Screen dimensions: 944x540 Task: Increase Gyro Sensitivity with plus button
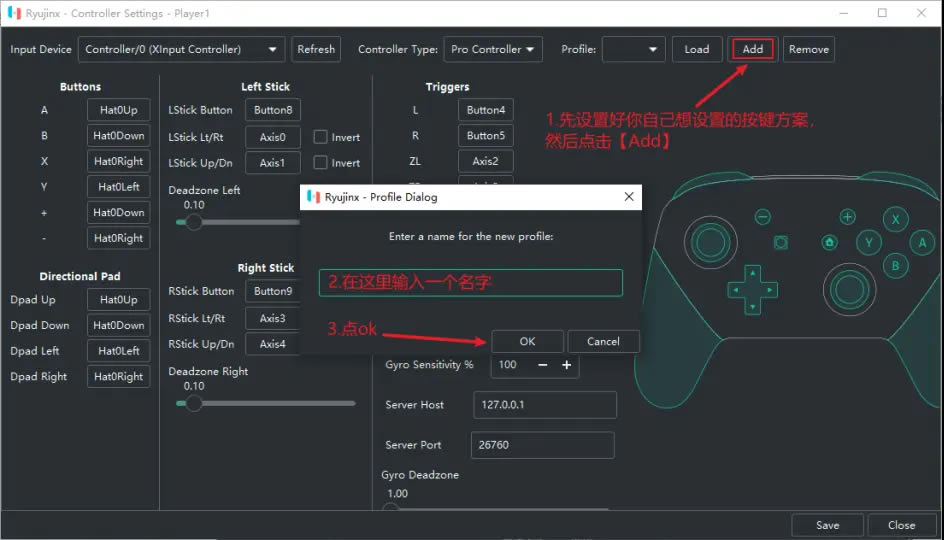pos(566,365)
